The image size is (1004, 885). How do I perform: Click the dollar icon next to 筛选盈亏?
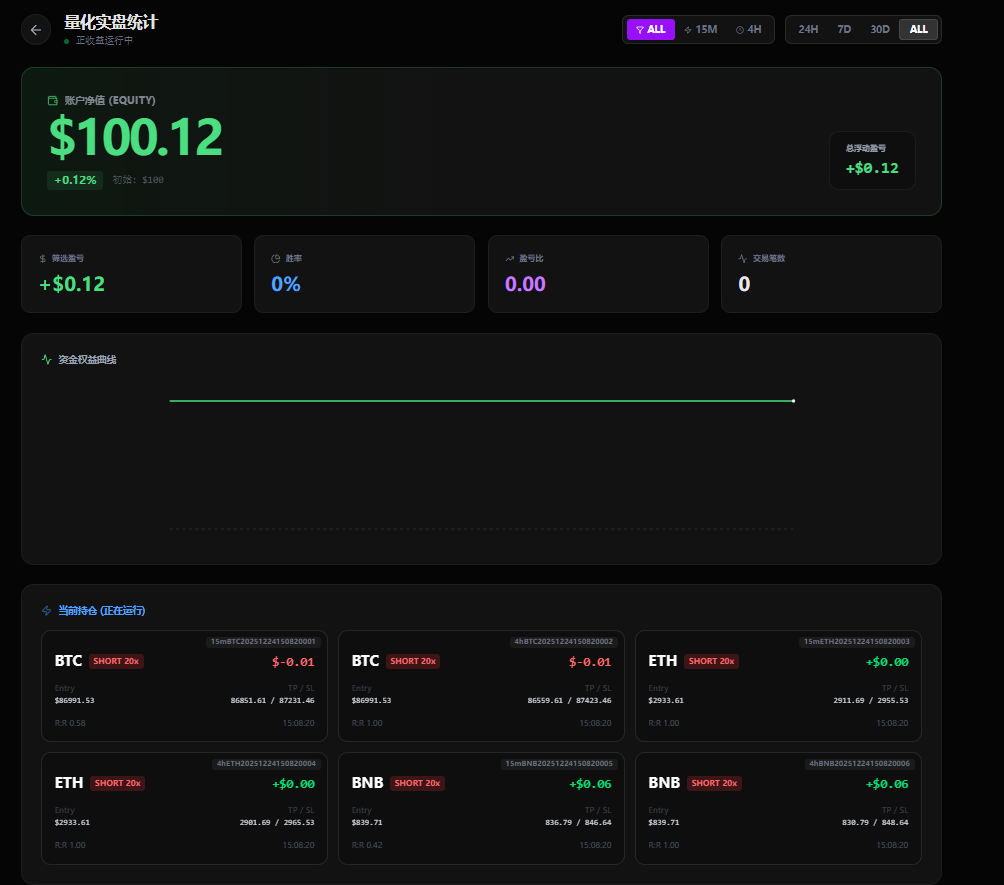coord(43,258)
